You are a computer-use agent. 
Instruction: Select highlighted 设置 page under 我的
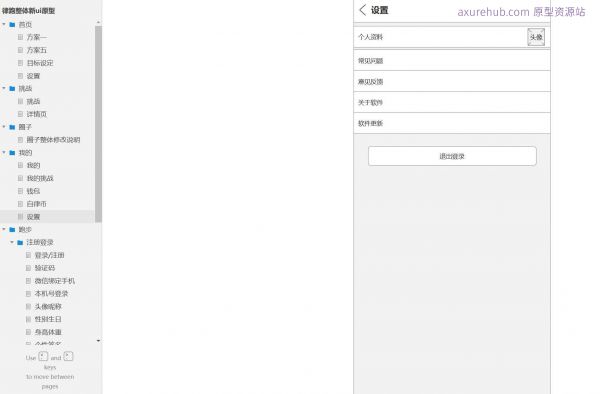(x=33, y=217)
